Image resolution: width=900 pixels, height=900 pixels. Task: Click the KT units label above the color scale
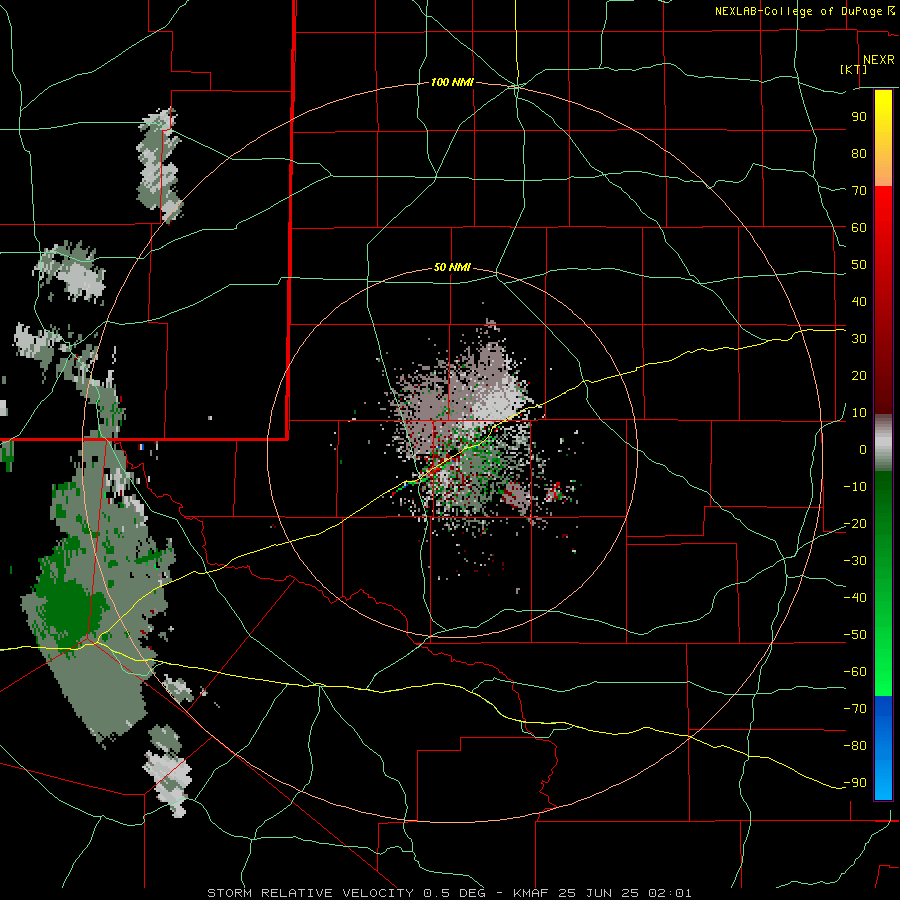[854, 69]
